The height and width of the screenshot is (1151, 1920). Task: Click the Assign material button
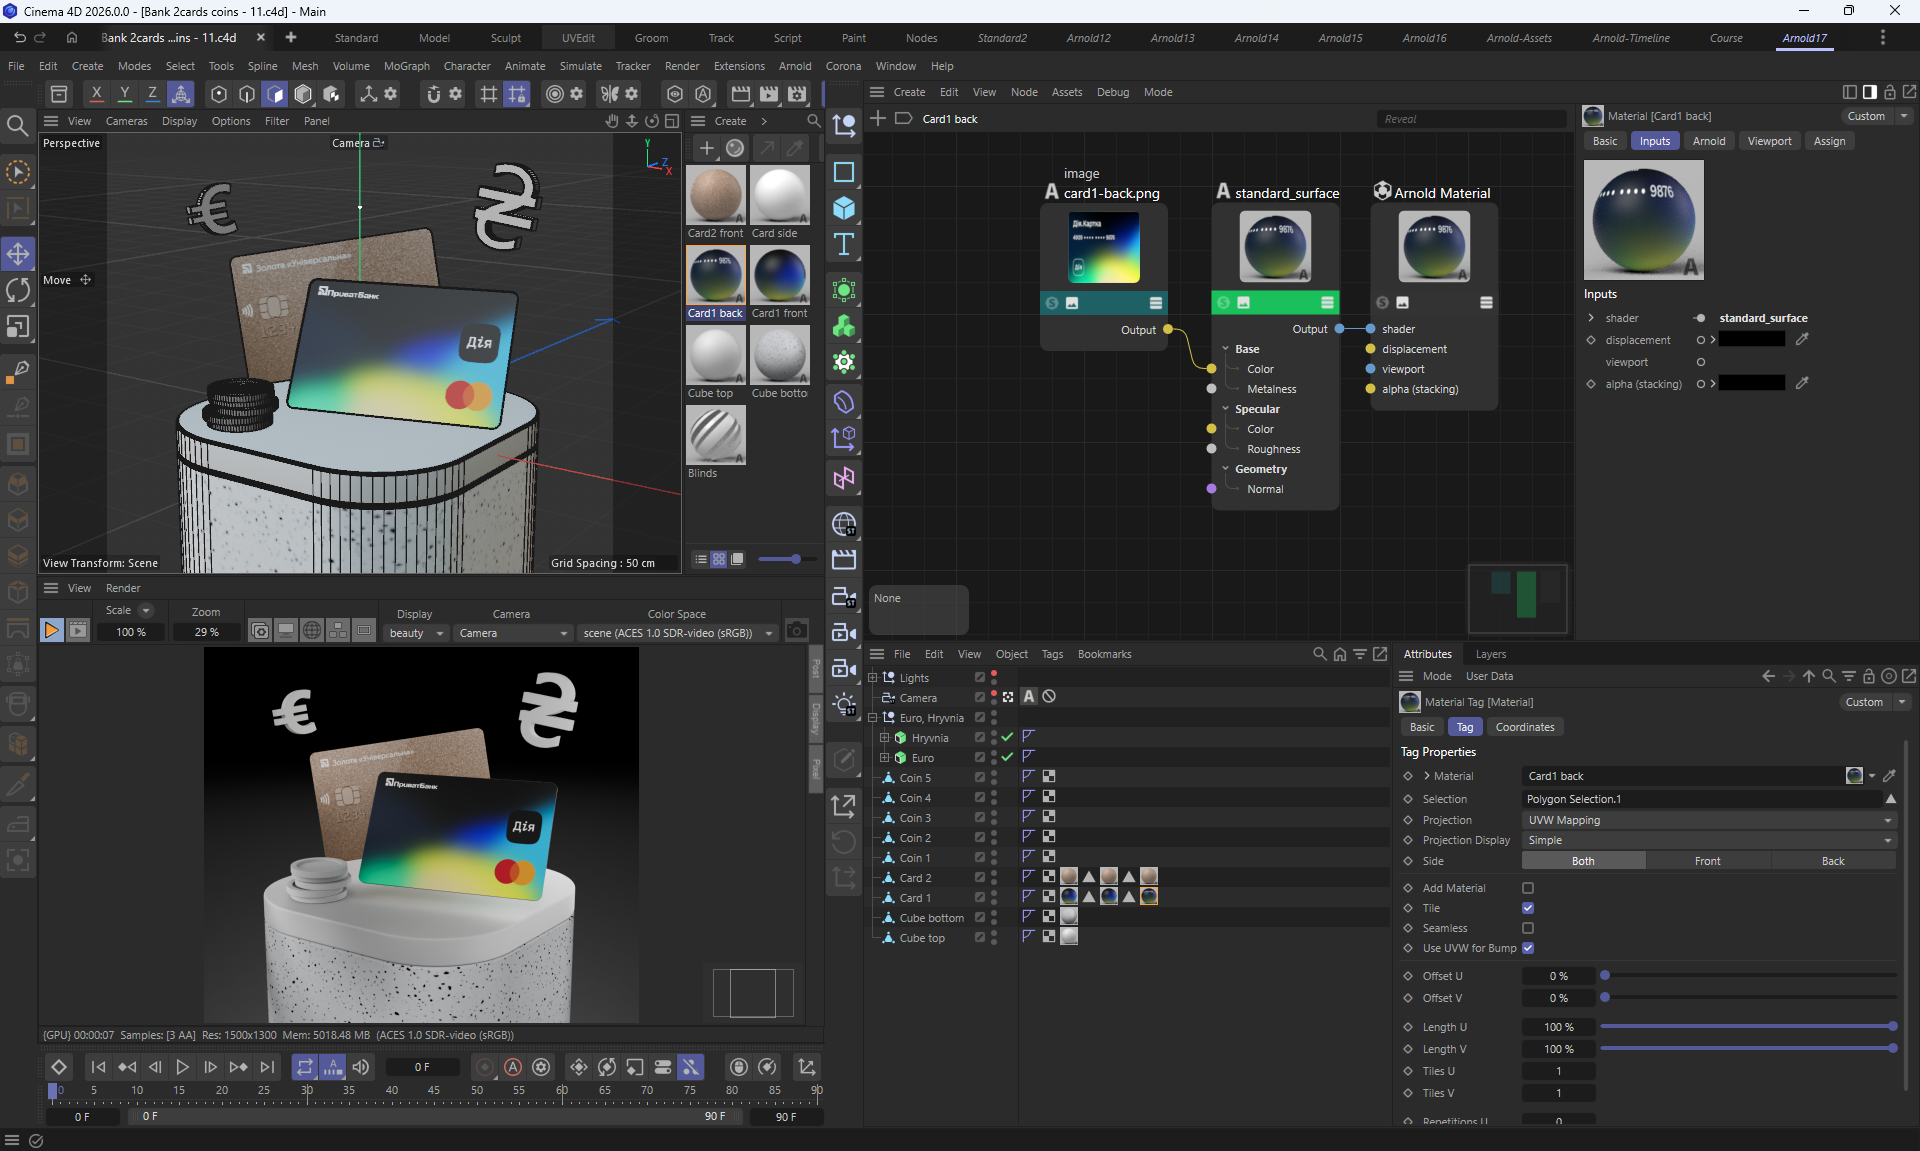click(x=1829, y=141)
